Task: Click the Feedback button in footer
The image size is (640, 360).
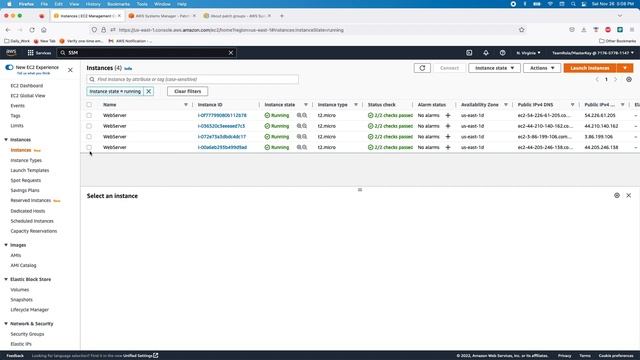Action: pos(15,356)
